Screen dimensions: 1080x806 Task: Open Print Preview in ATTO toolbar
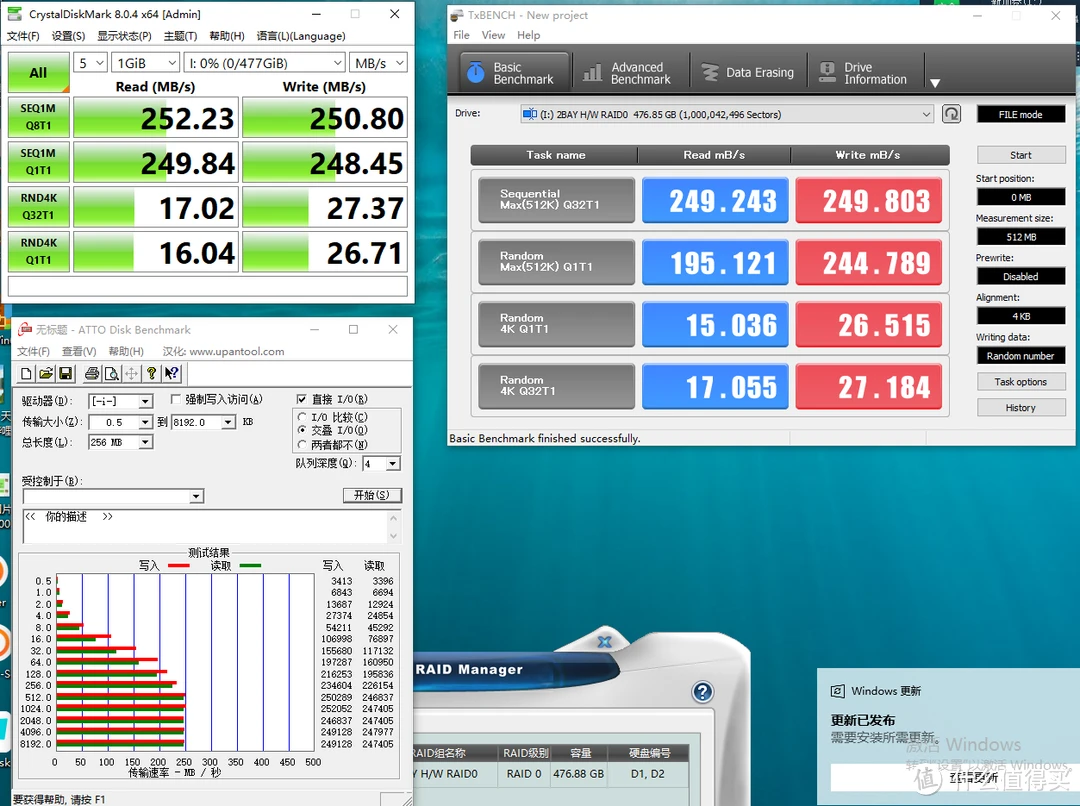tap(112, 374)
